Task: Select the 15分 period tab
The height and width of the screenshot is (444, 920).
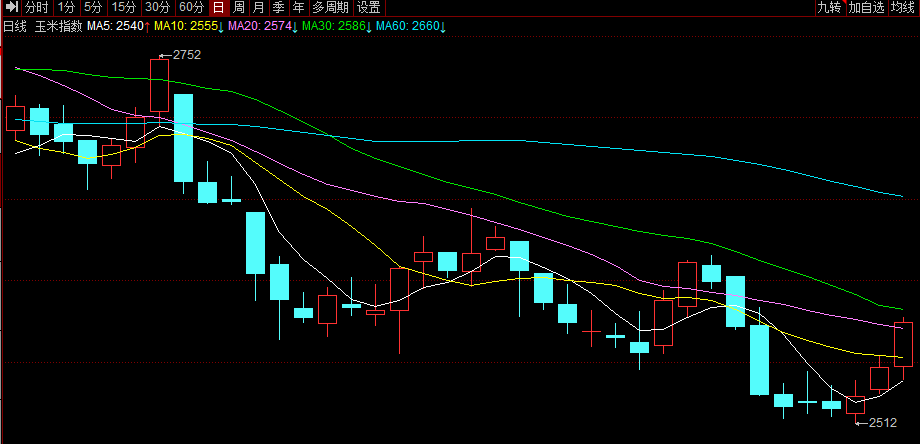Action: (124, 8)
